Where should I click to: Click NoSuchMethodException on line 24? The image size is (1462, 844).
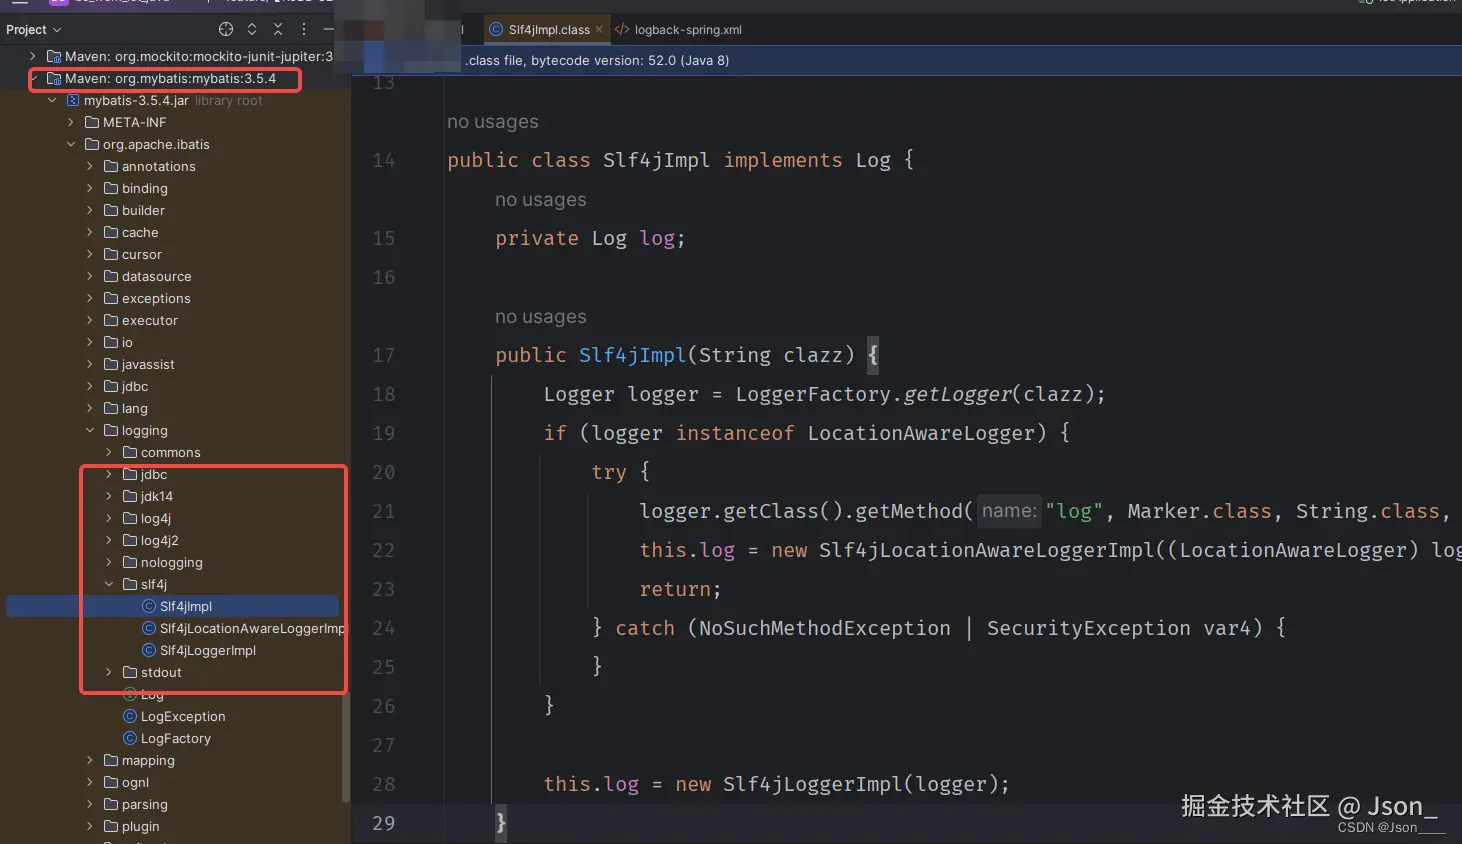pyautogui.click(x=825, y=628)
